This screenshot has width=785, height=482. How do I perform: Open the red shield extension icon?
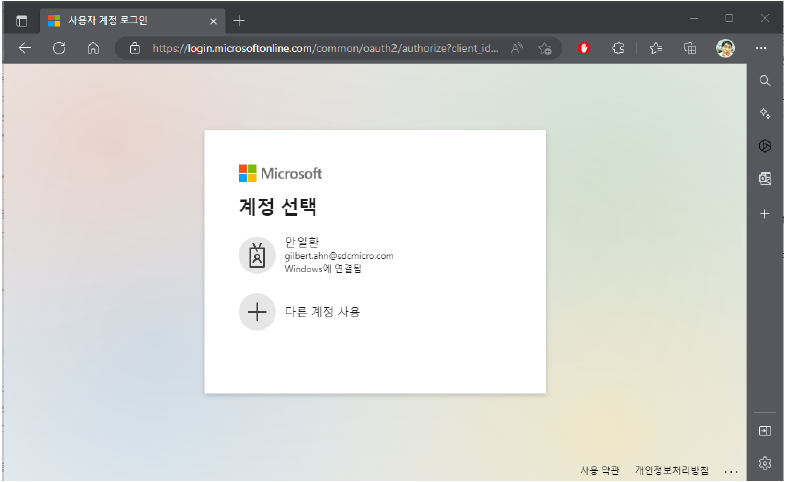585,48
